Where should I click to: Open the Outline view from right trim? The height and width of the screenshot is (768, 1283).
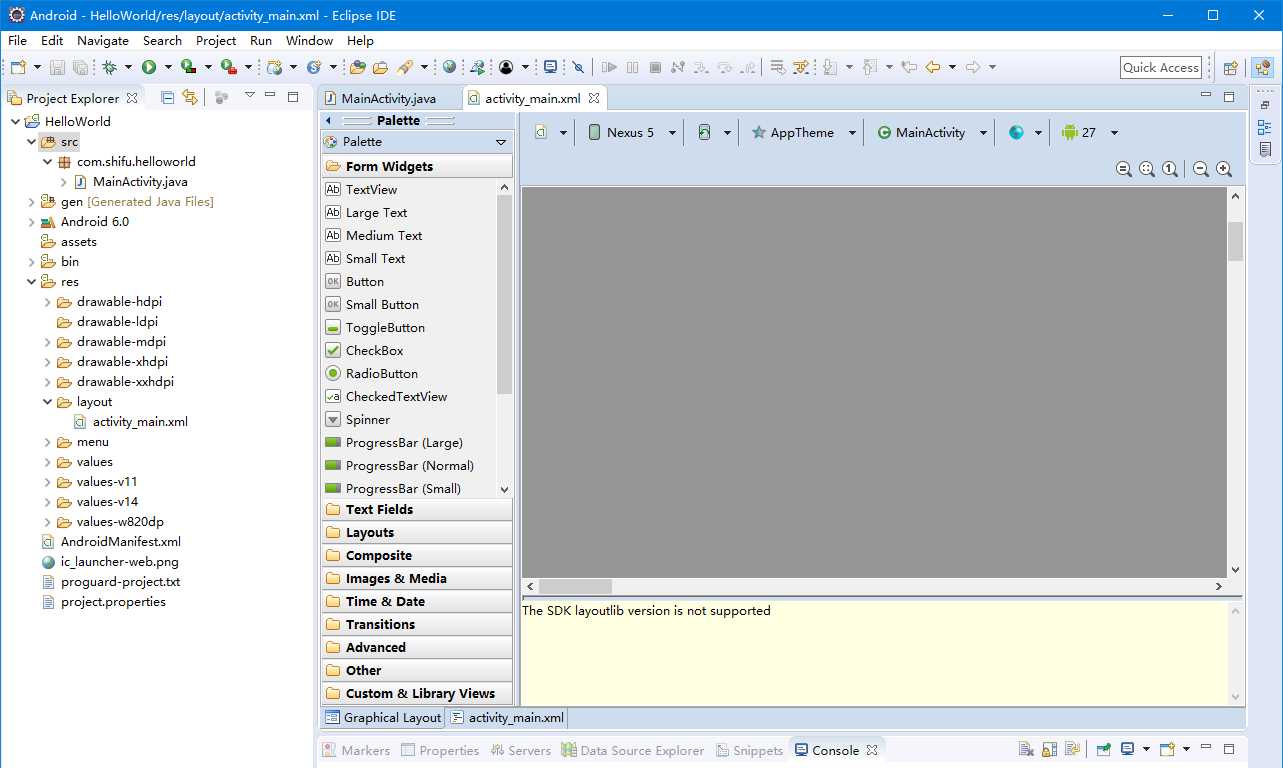coord(1265,127)
